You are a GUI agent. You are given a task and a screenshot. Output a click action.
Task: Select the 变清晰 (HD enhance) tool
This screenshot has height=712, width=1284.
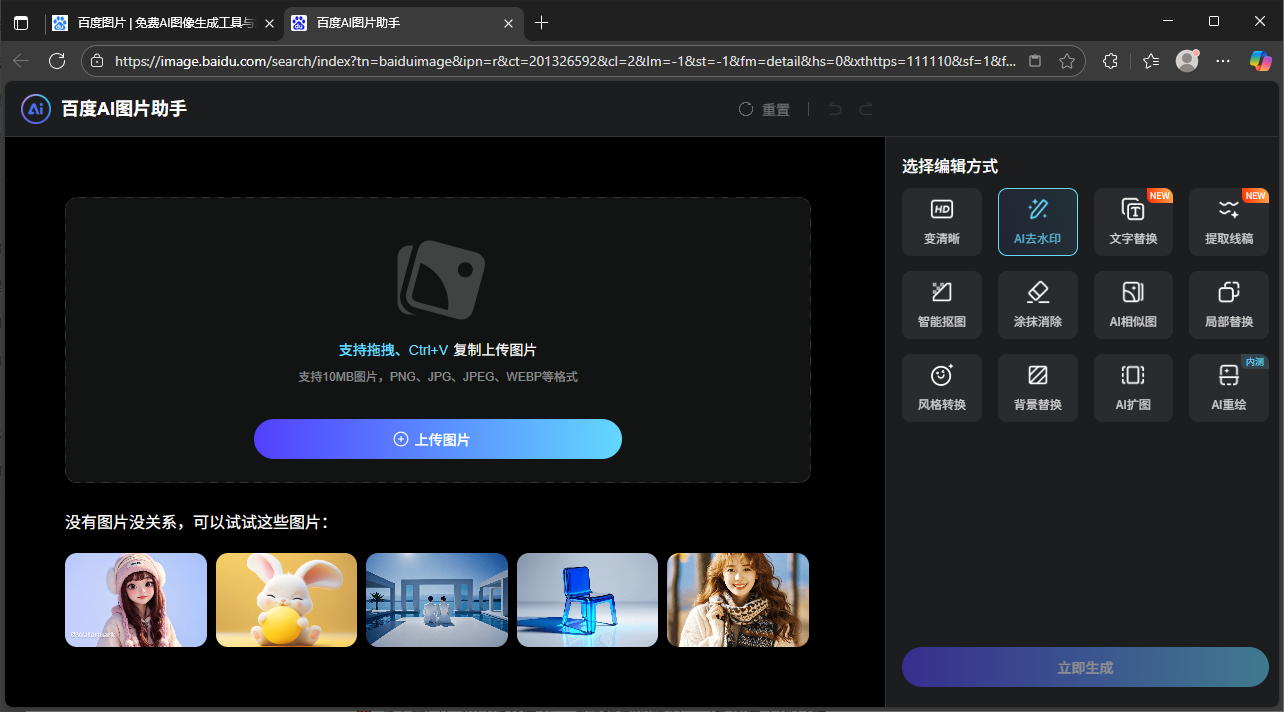click(x=941, y=221)
